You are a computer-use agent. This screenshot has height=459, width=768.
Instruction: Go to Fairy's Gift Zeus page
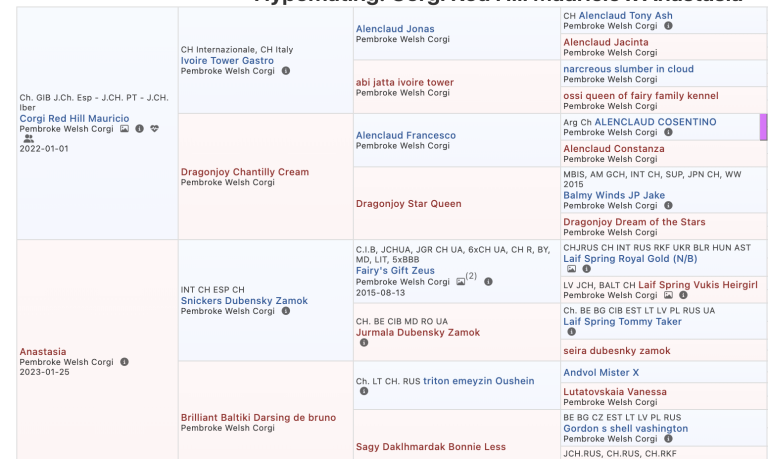pos(395,270)
